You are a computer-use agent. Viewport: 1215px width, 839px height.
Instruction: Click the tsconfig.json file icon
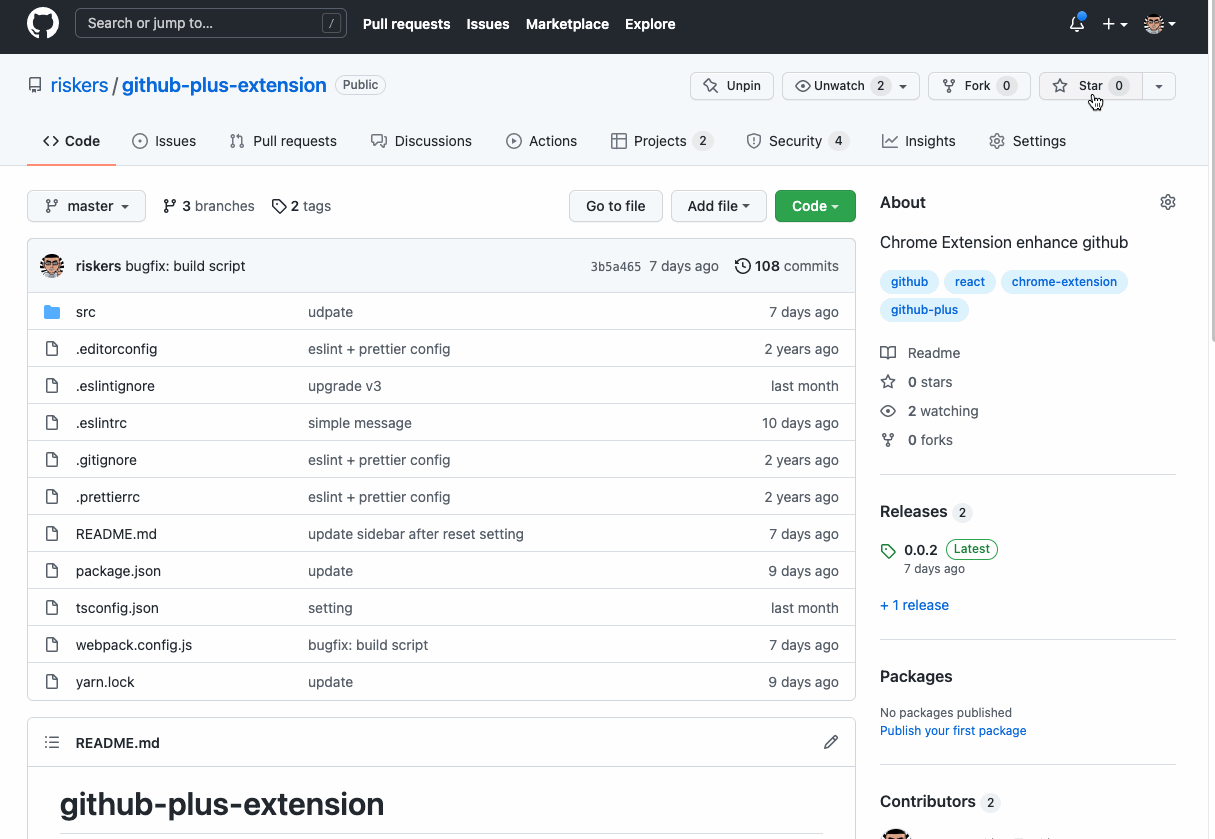coord(52,608)
